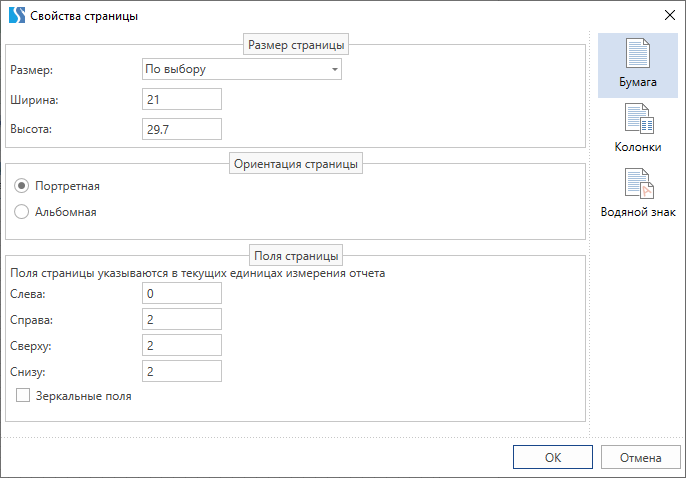Viewport: 686px width, 478px height.
Task: Click the Зеркальные поля label text
Action: (x=83, y=396)
